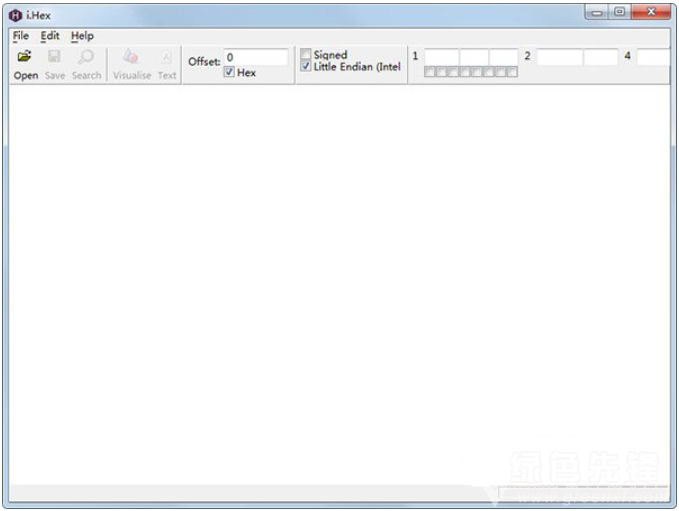Click the 4-byte value field

coord(653,57)
